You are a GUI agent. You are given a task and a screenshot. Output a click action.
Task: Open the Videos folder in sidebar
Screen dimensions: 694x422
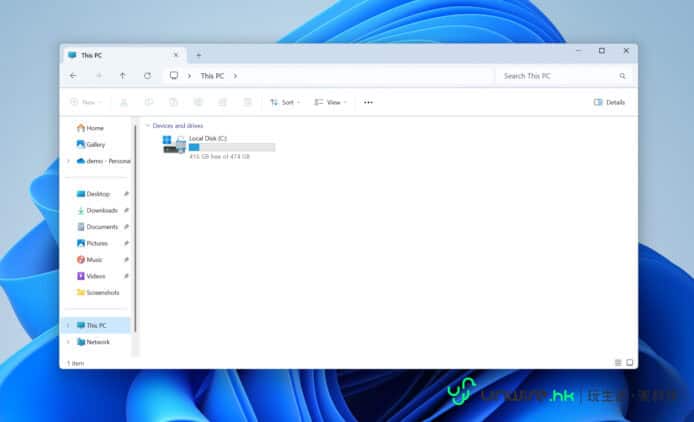pyautogui.click(x=95, y=276)
